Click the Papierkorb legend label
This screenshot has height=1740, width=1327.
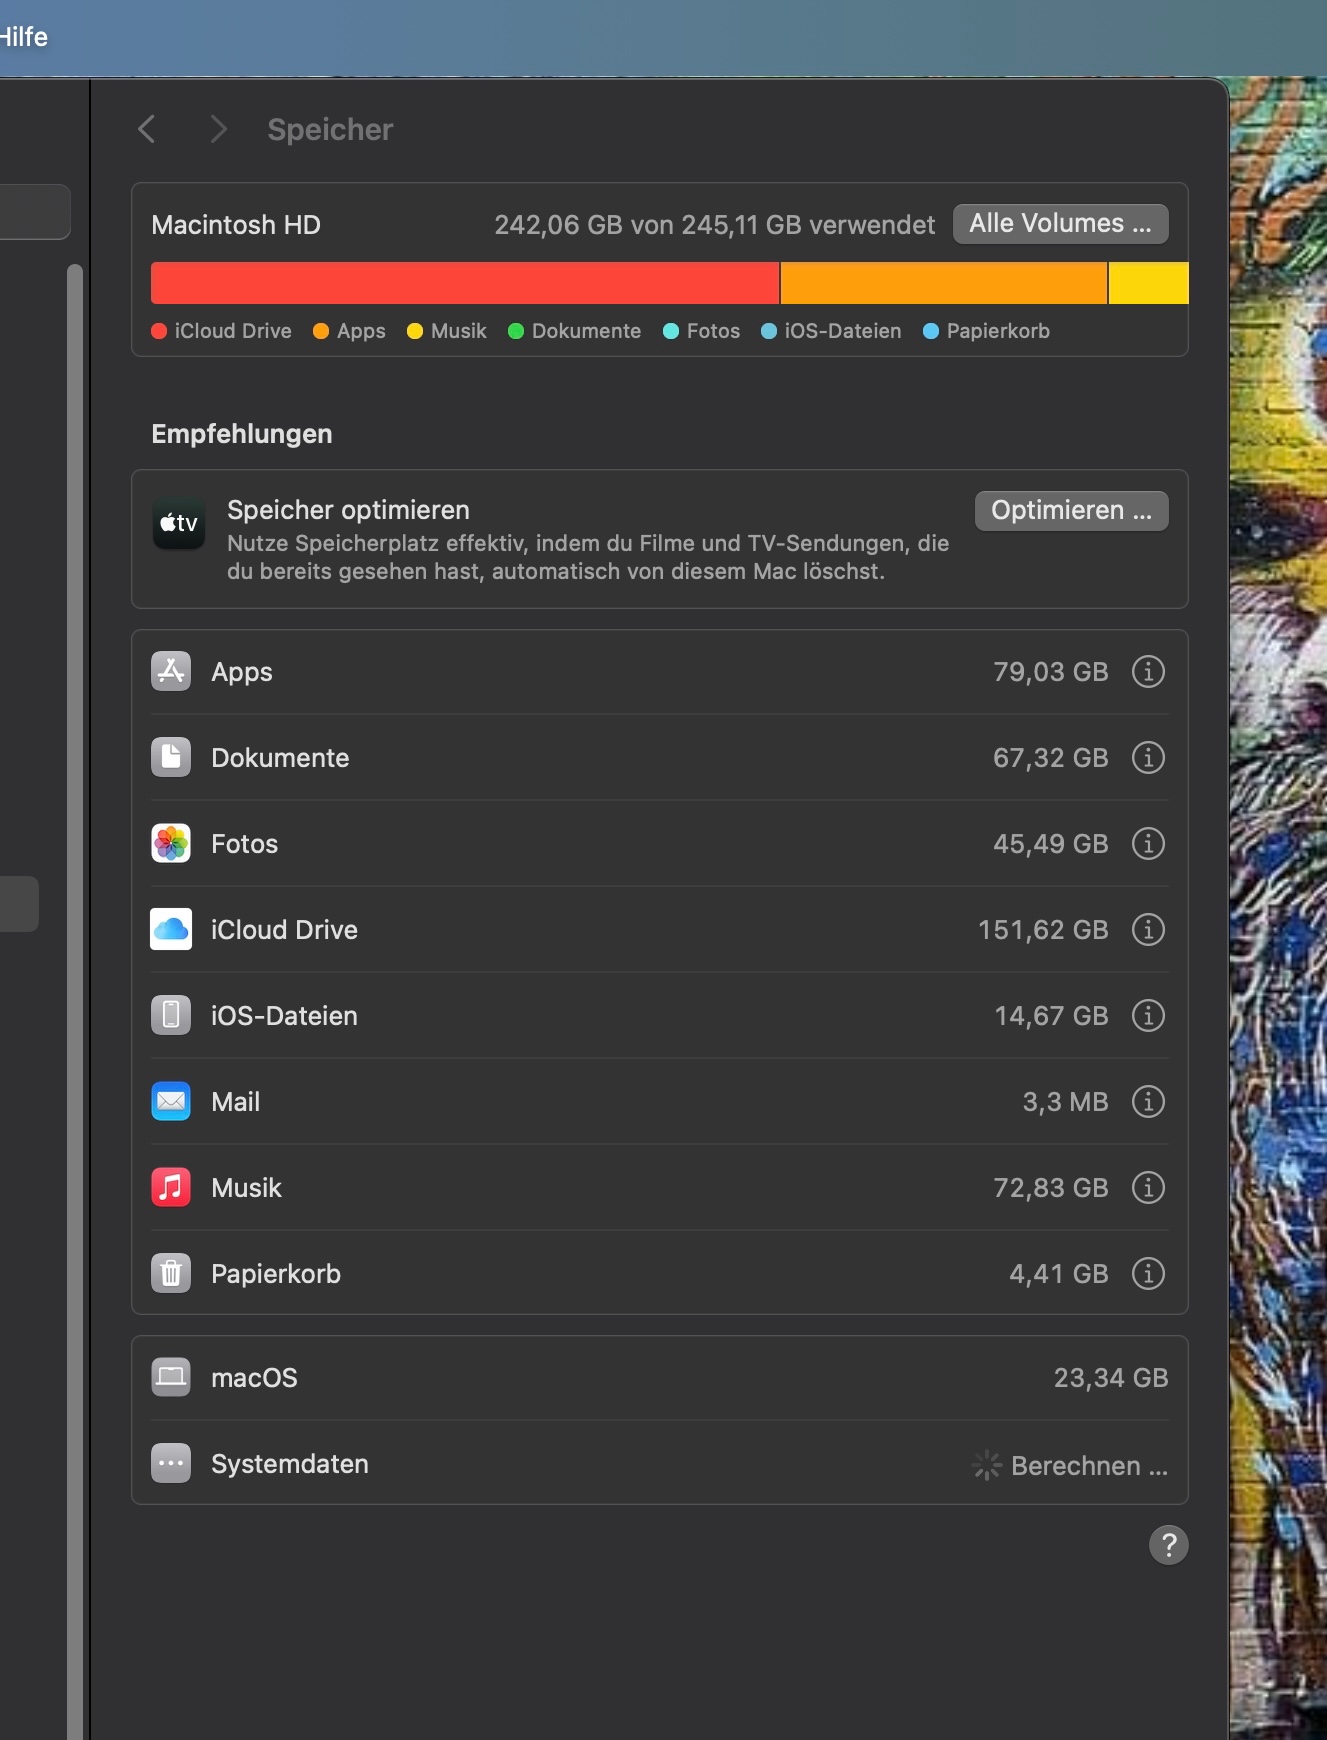(x=998, y=331)
